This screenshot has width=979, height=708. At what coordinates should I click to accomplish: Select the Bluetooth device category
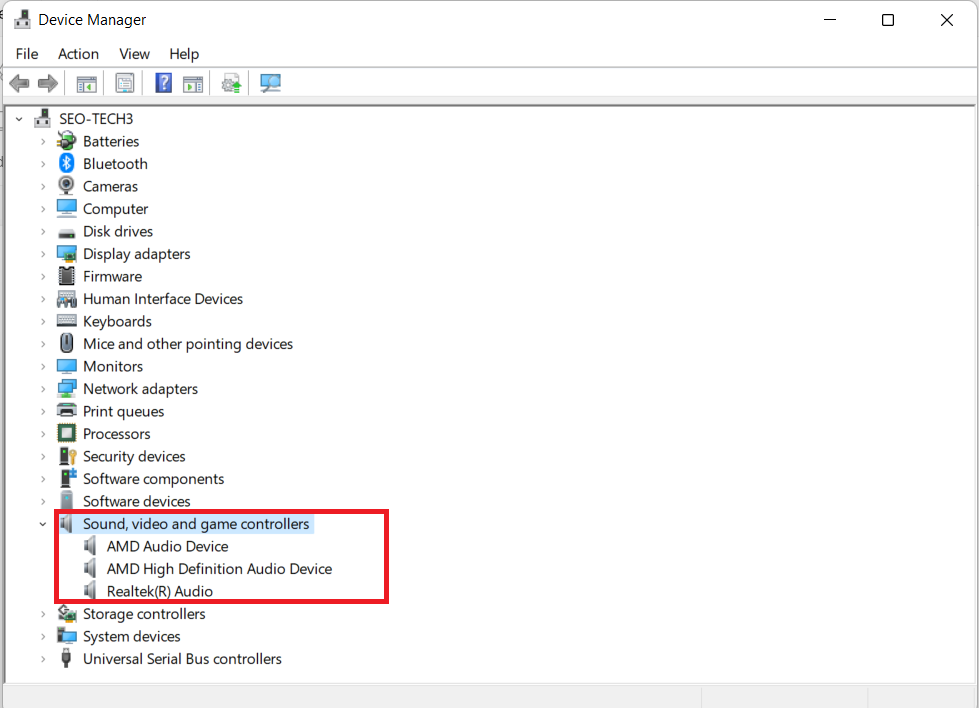pos(113,163)
